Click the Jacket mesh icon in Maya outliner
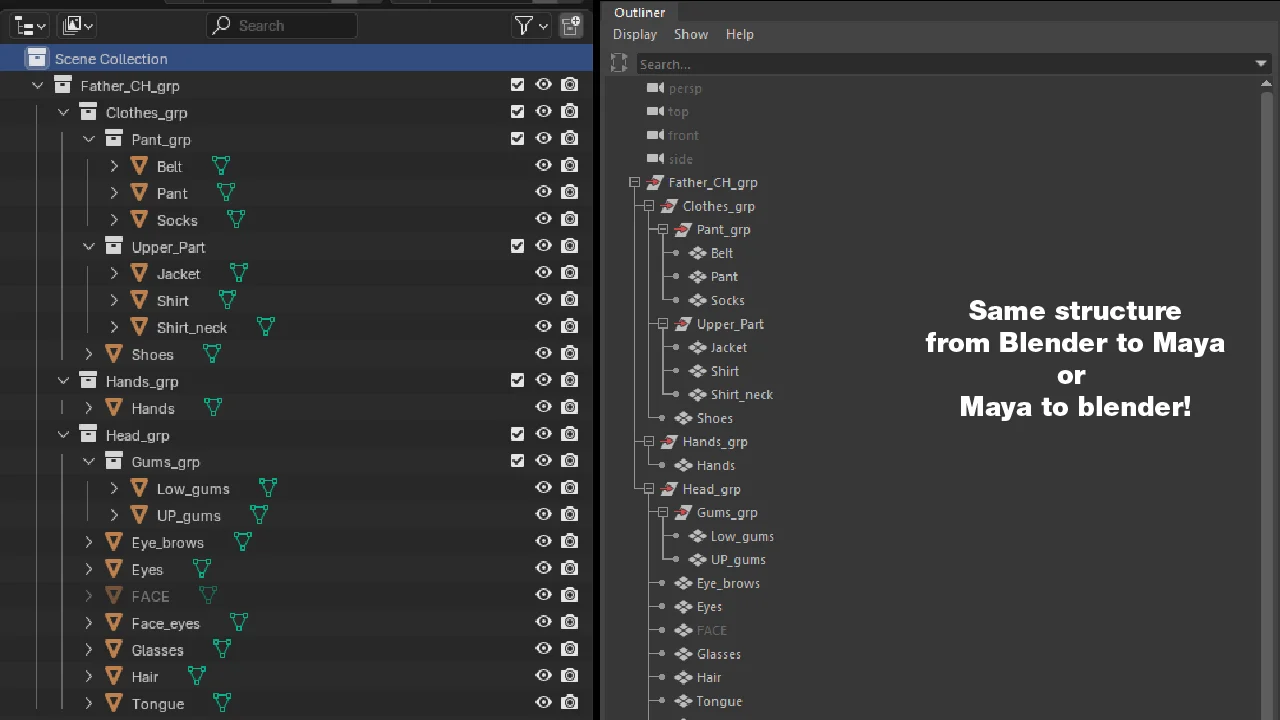1280x720 pixels. (x=697, y=347)
